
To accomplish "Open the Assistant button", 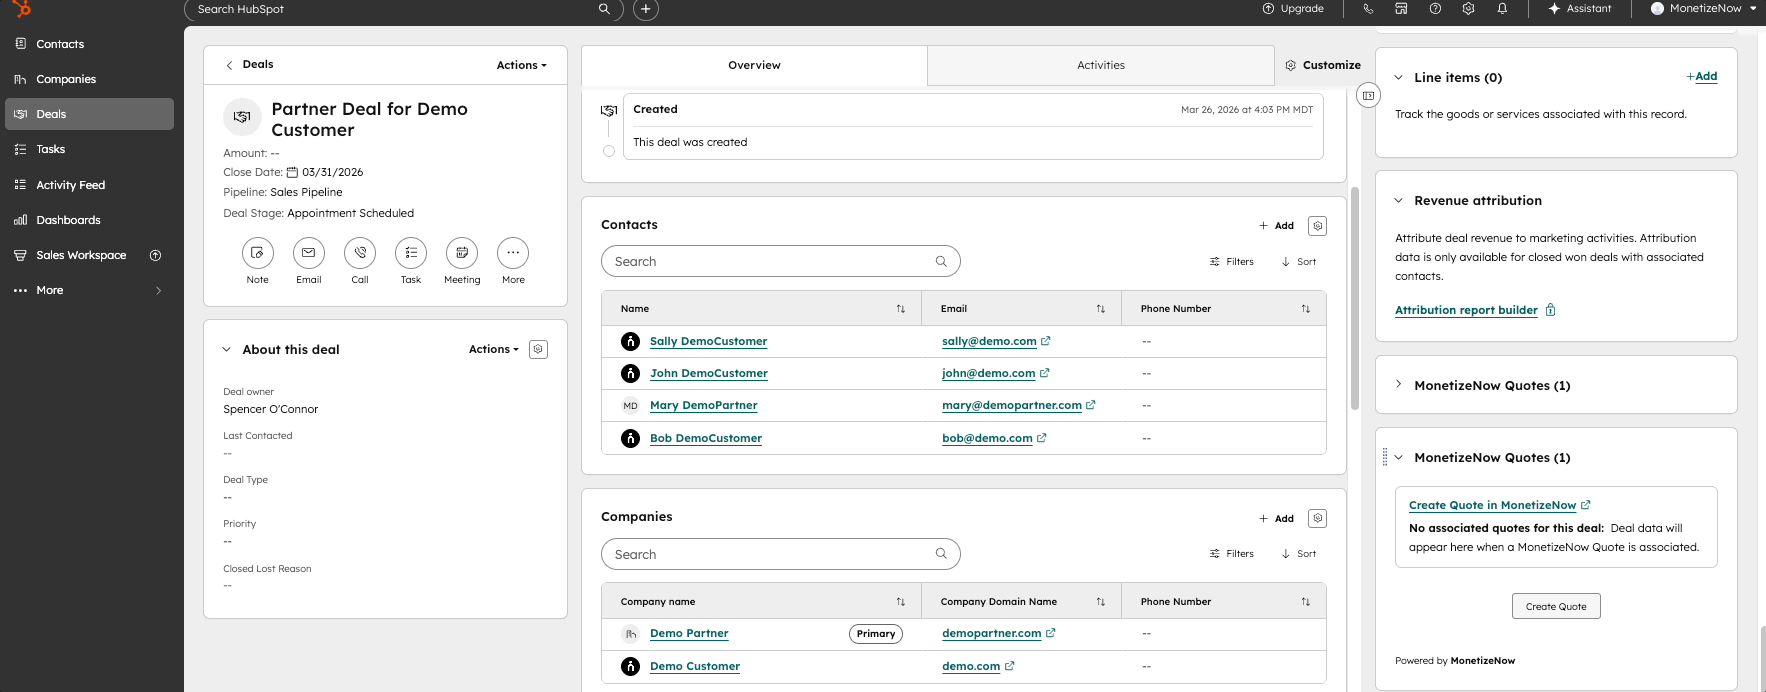I will tap(1579, 9).
